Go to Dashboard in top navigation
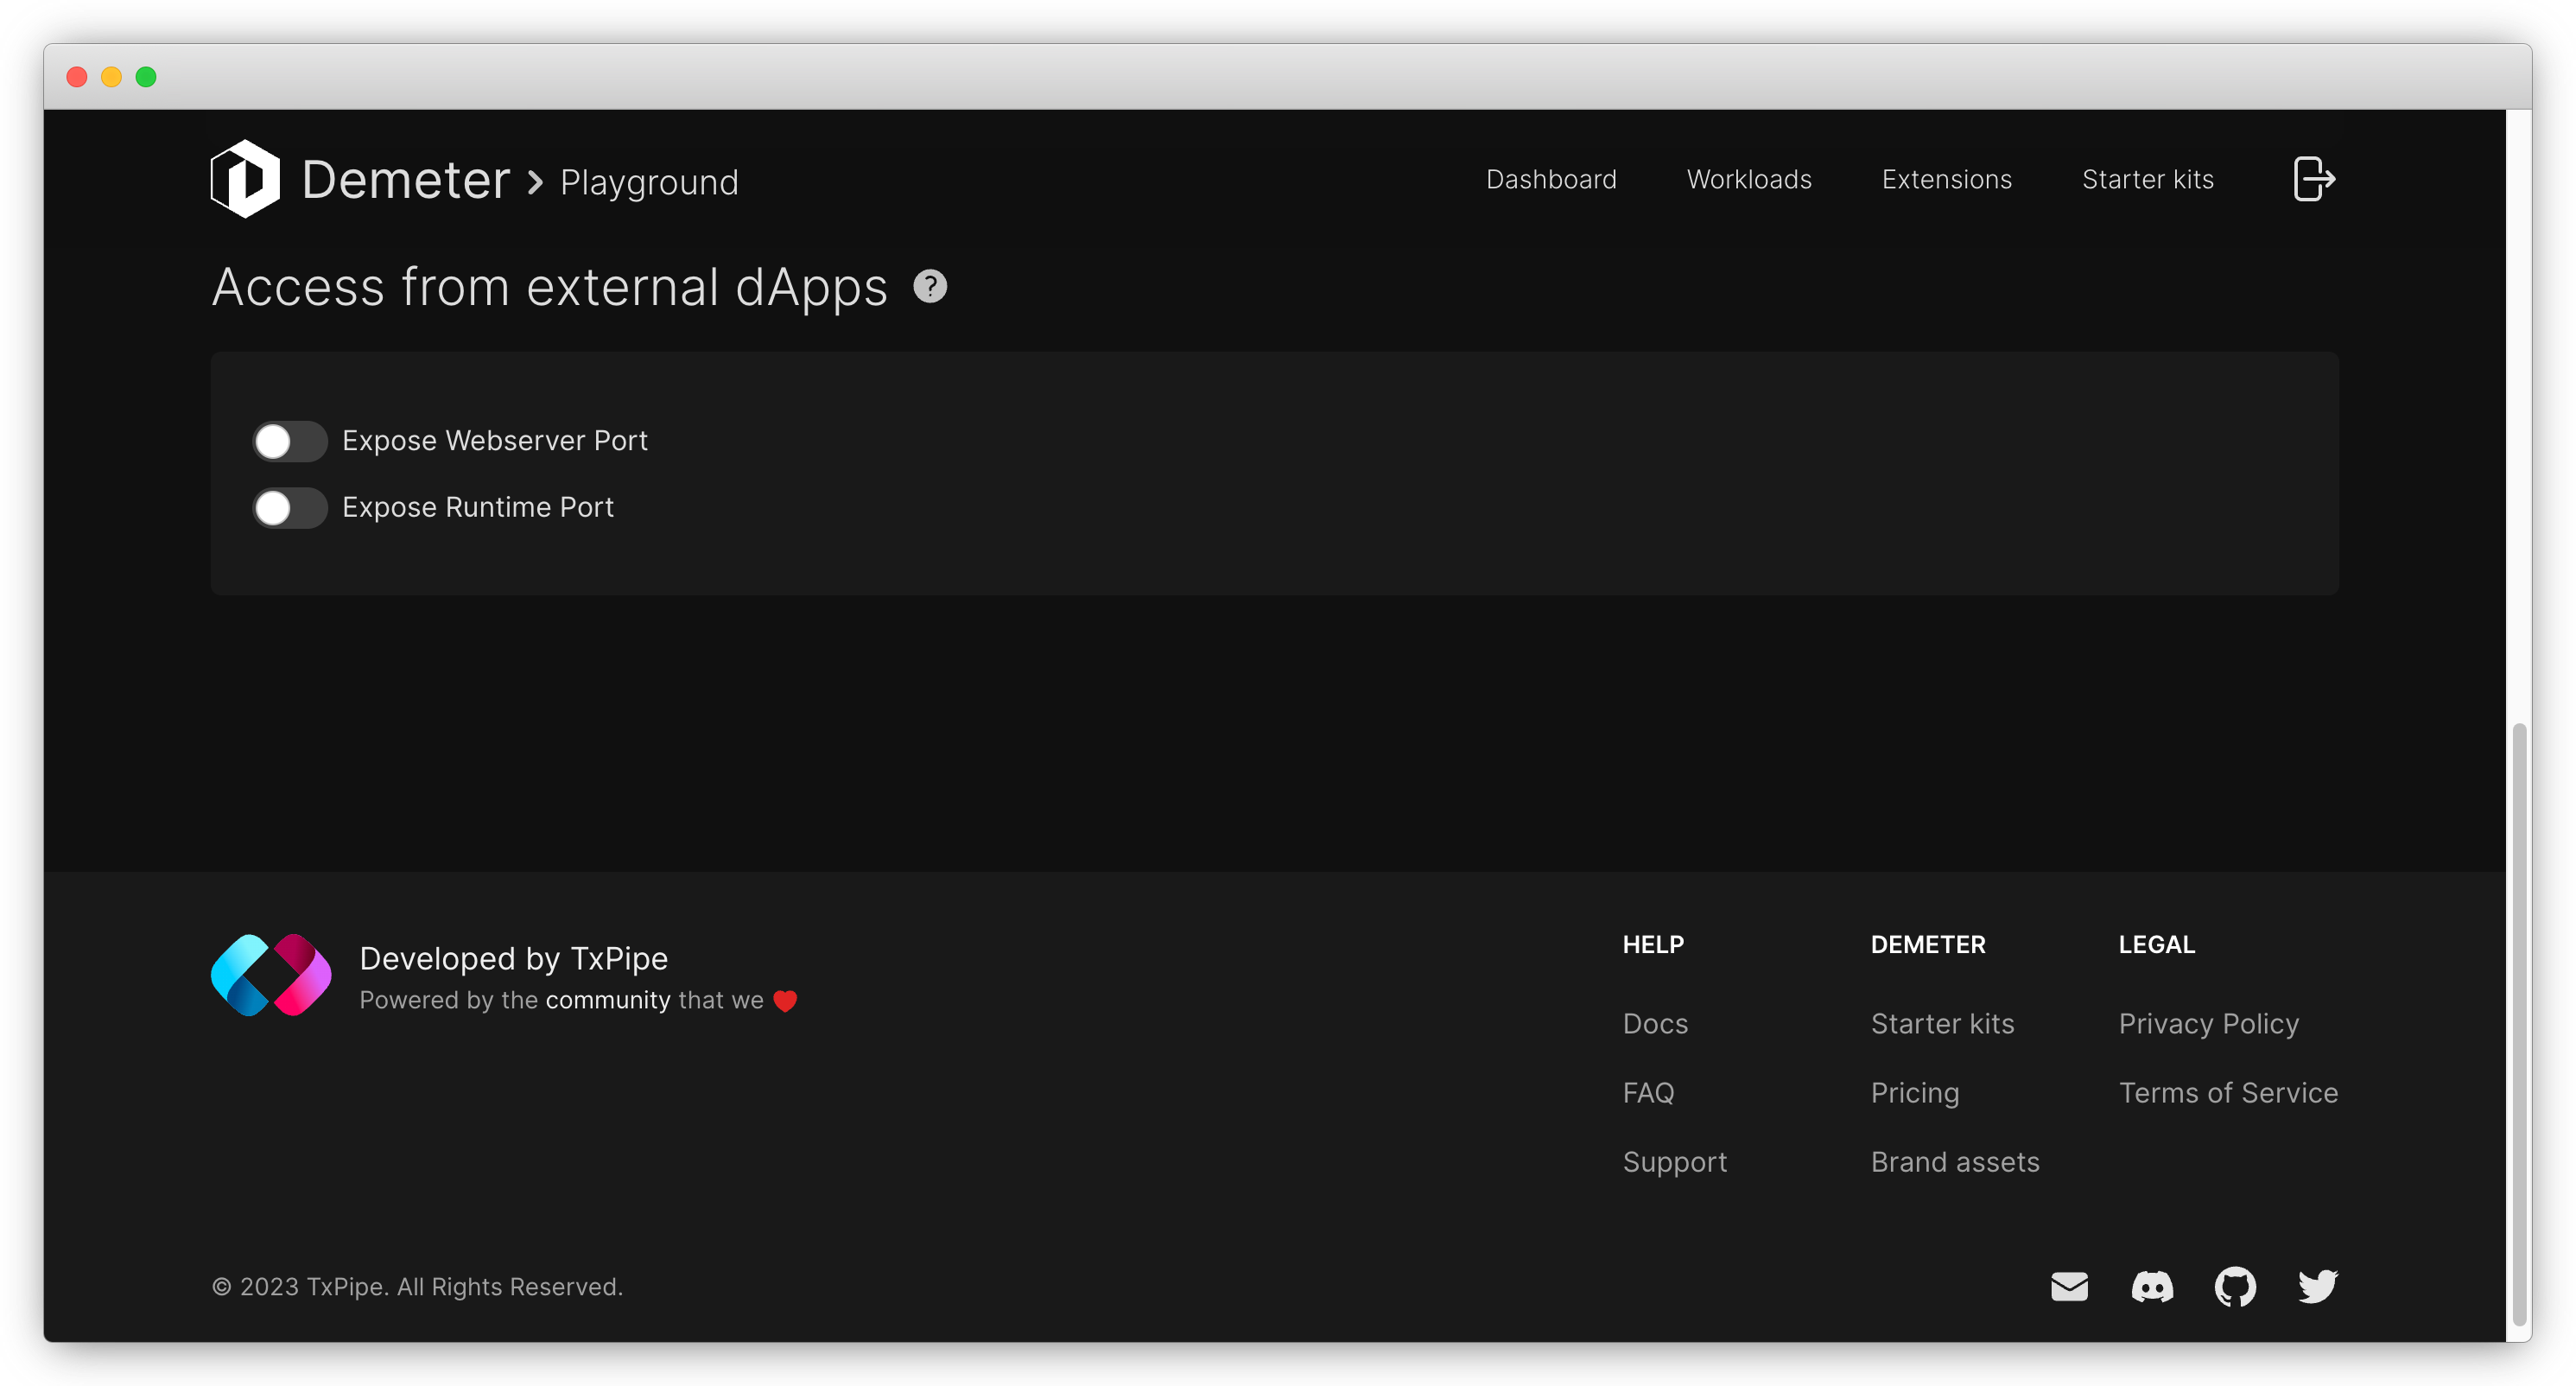2576x1386 pixels. [x=1551, y=180]
